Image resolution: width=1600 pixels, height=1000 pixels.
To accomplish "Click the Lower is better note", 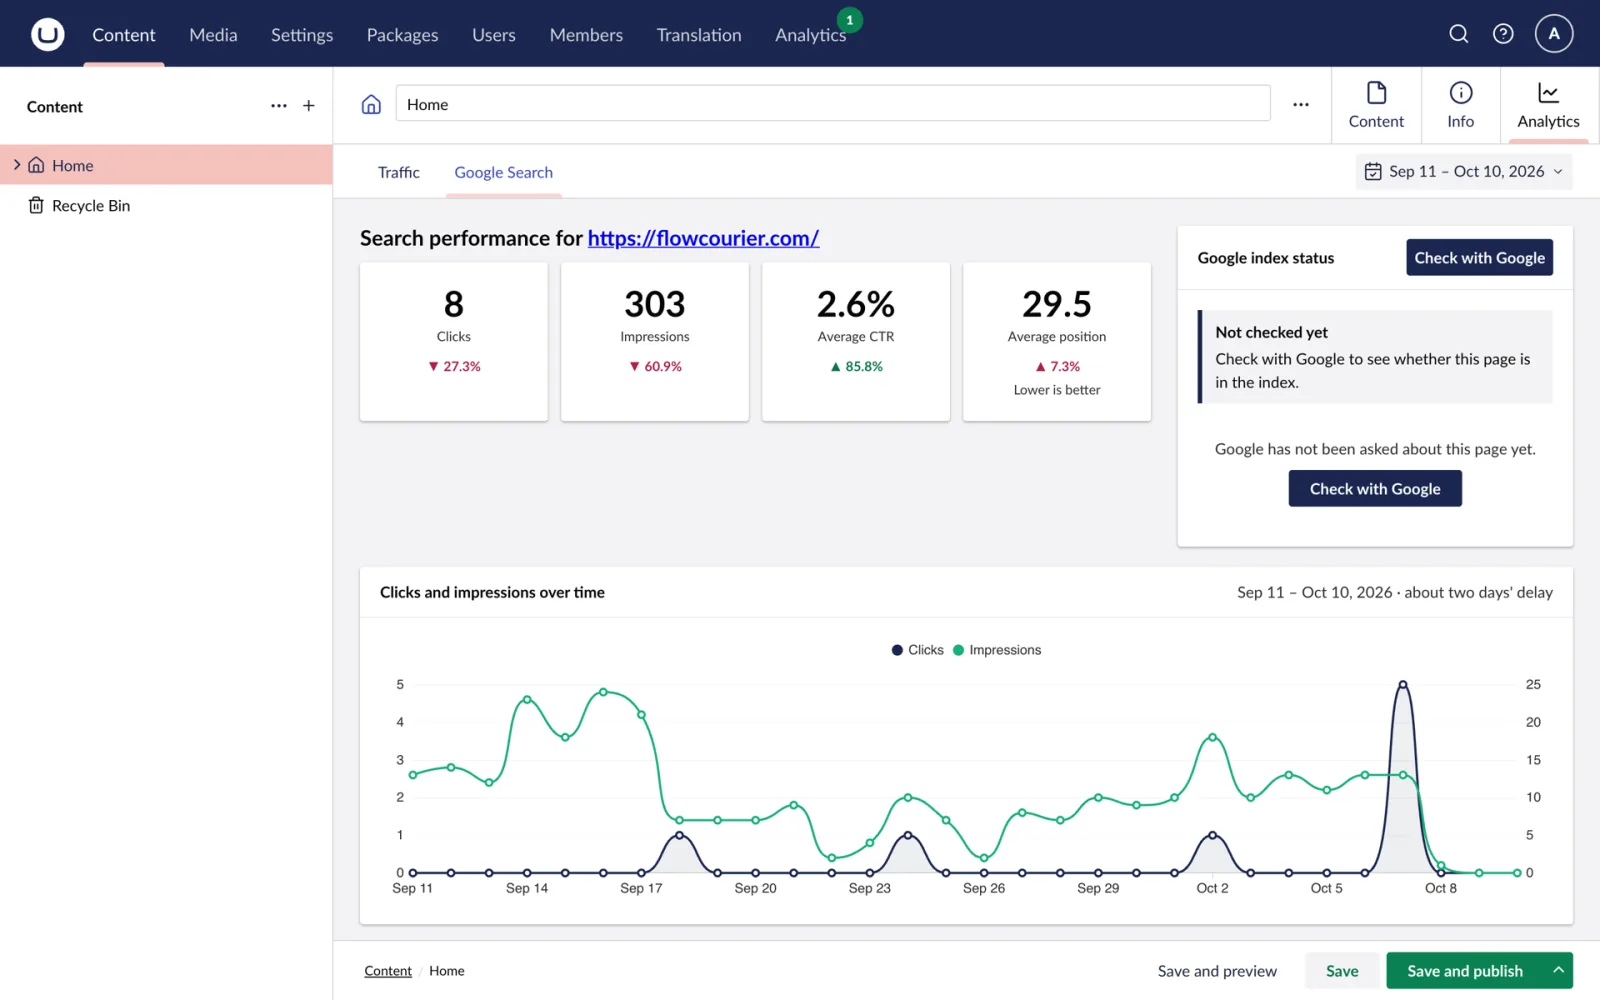I will point(1057,390).
